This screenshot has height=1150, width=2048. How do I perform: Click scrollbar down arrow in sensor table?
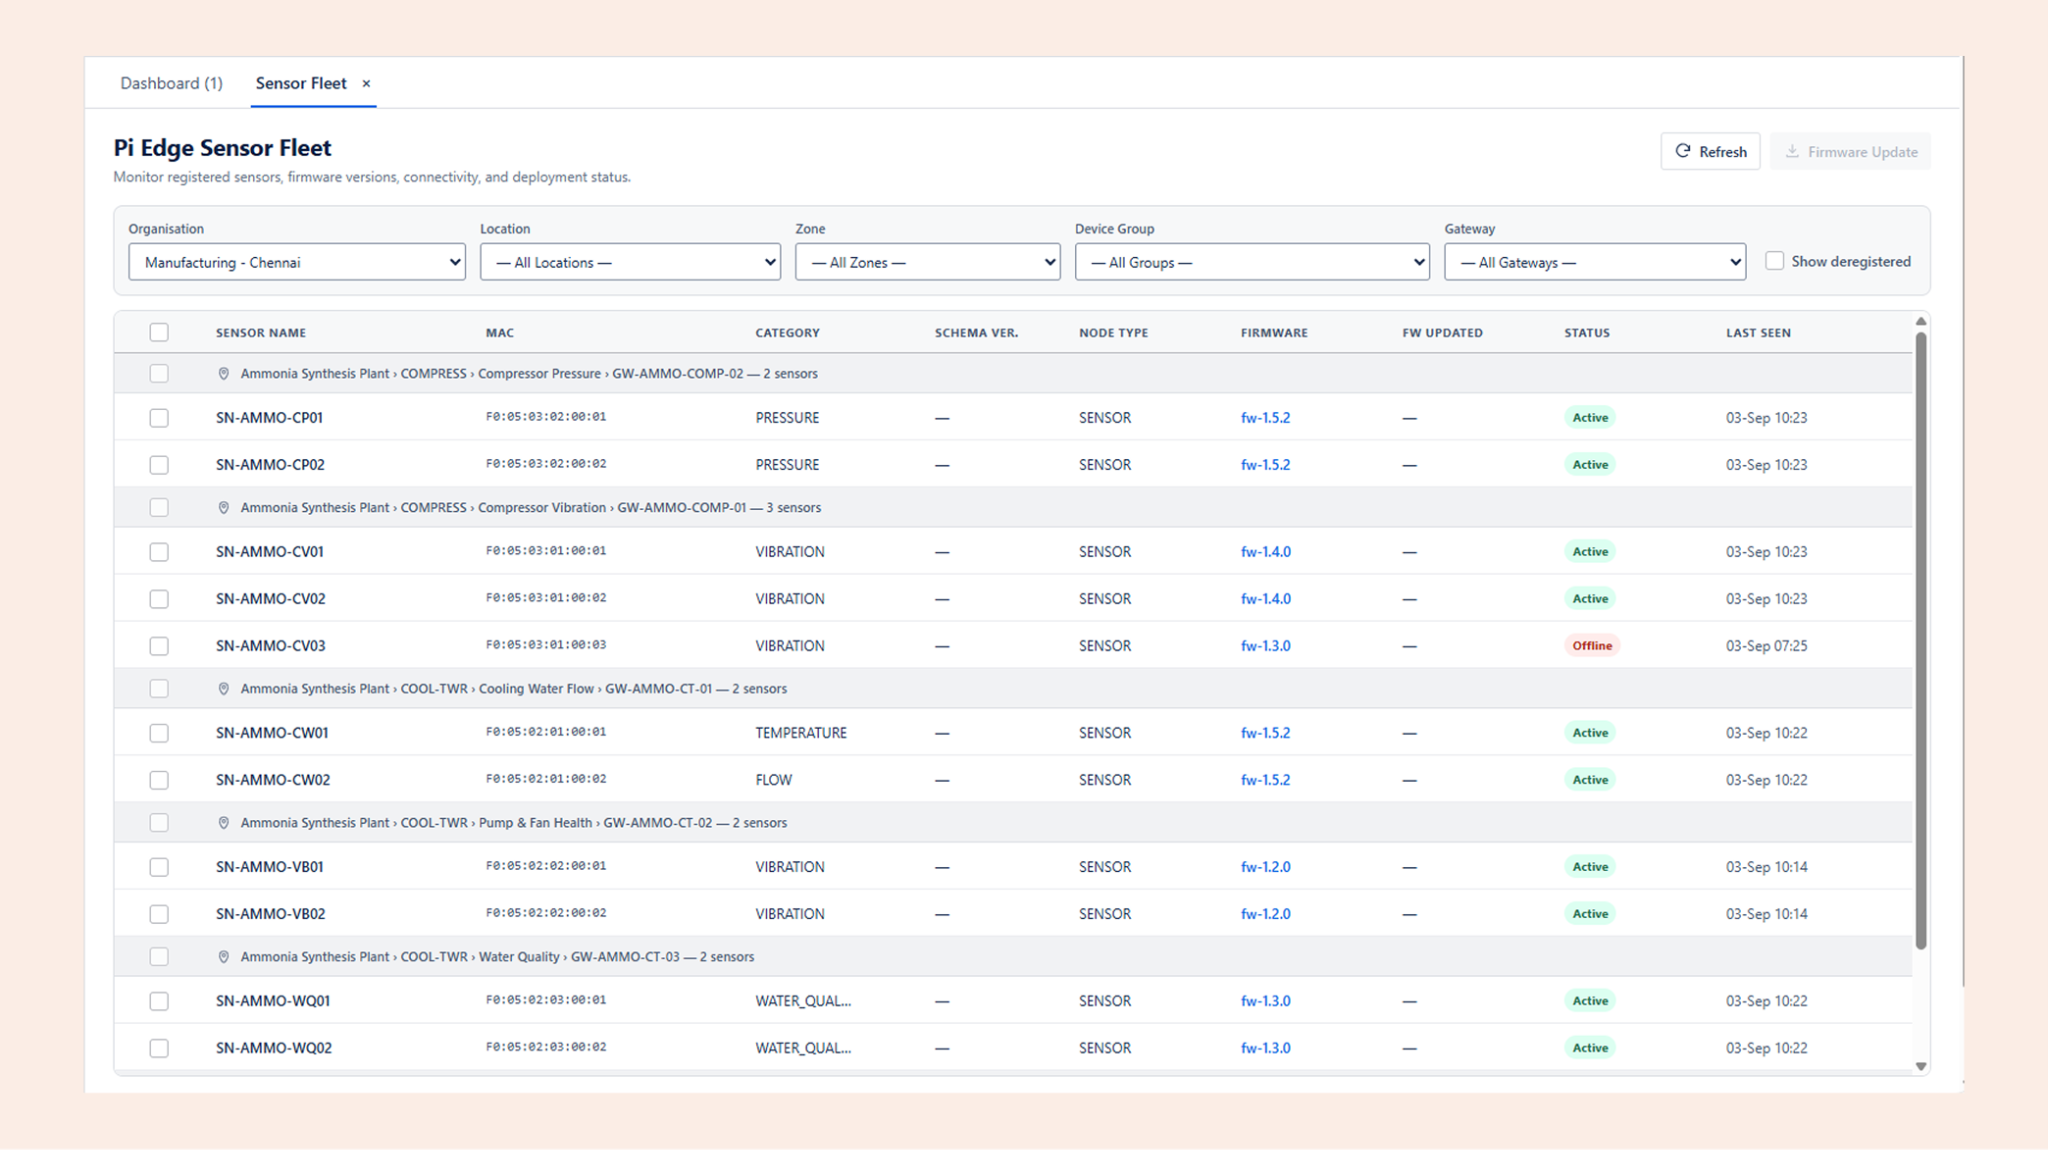1920,1066
